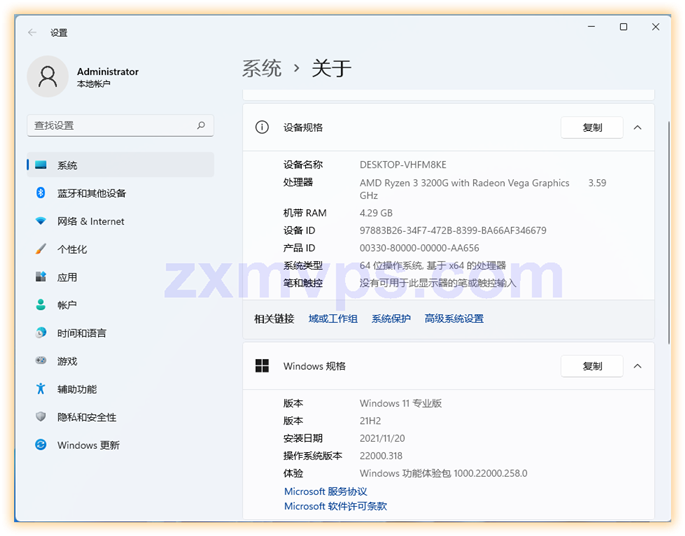Copy device specs with 复制 button
This screenshot has height=536, width=685.
592,128
